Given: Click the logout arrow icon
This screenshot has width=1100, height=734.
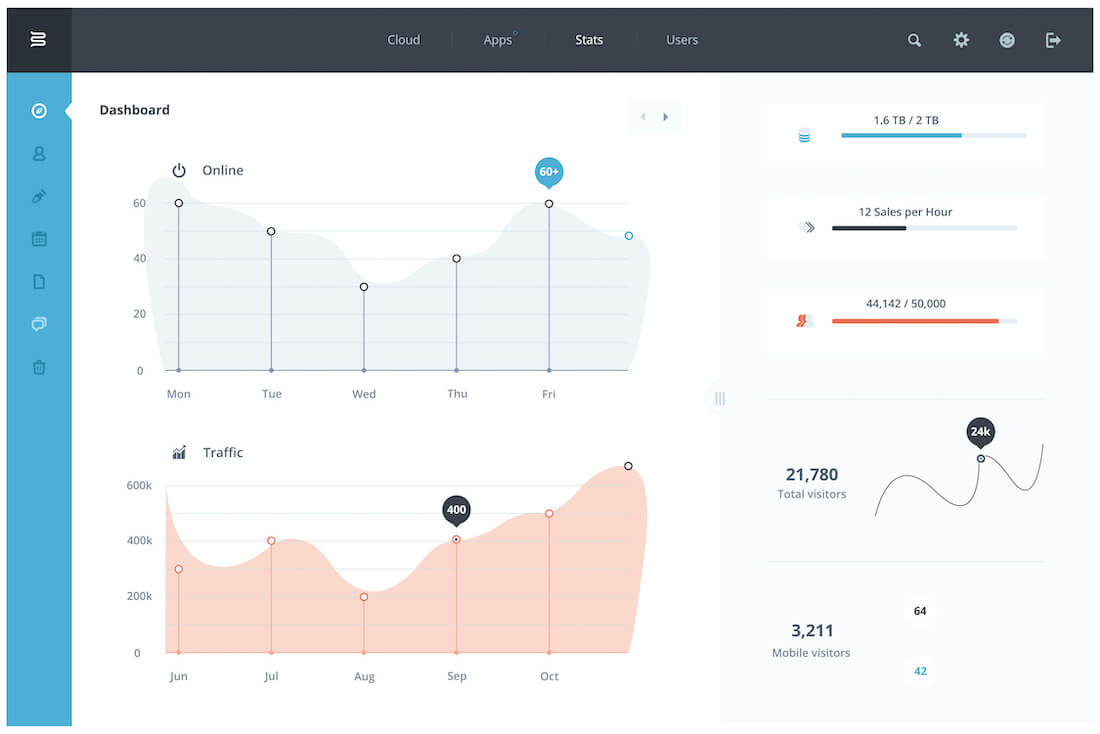Looking at the screenshot, I should [1053, 40].
